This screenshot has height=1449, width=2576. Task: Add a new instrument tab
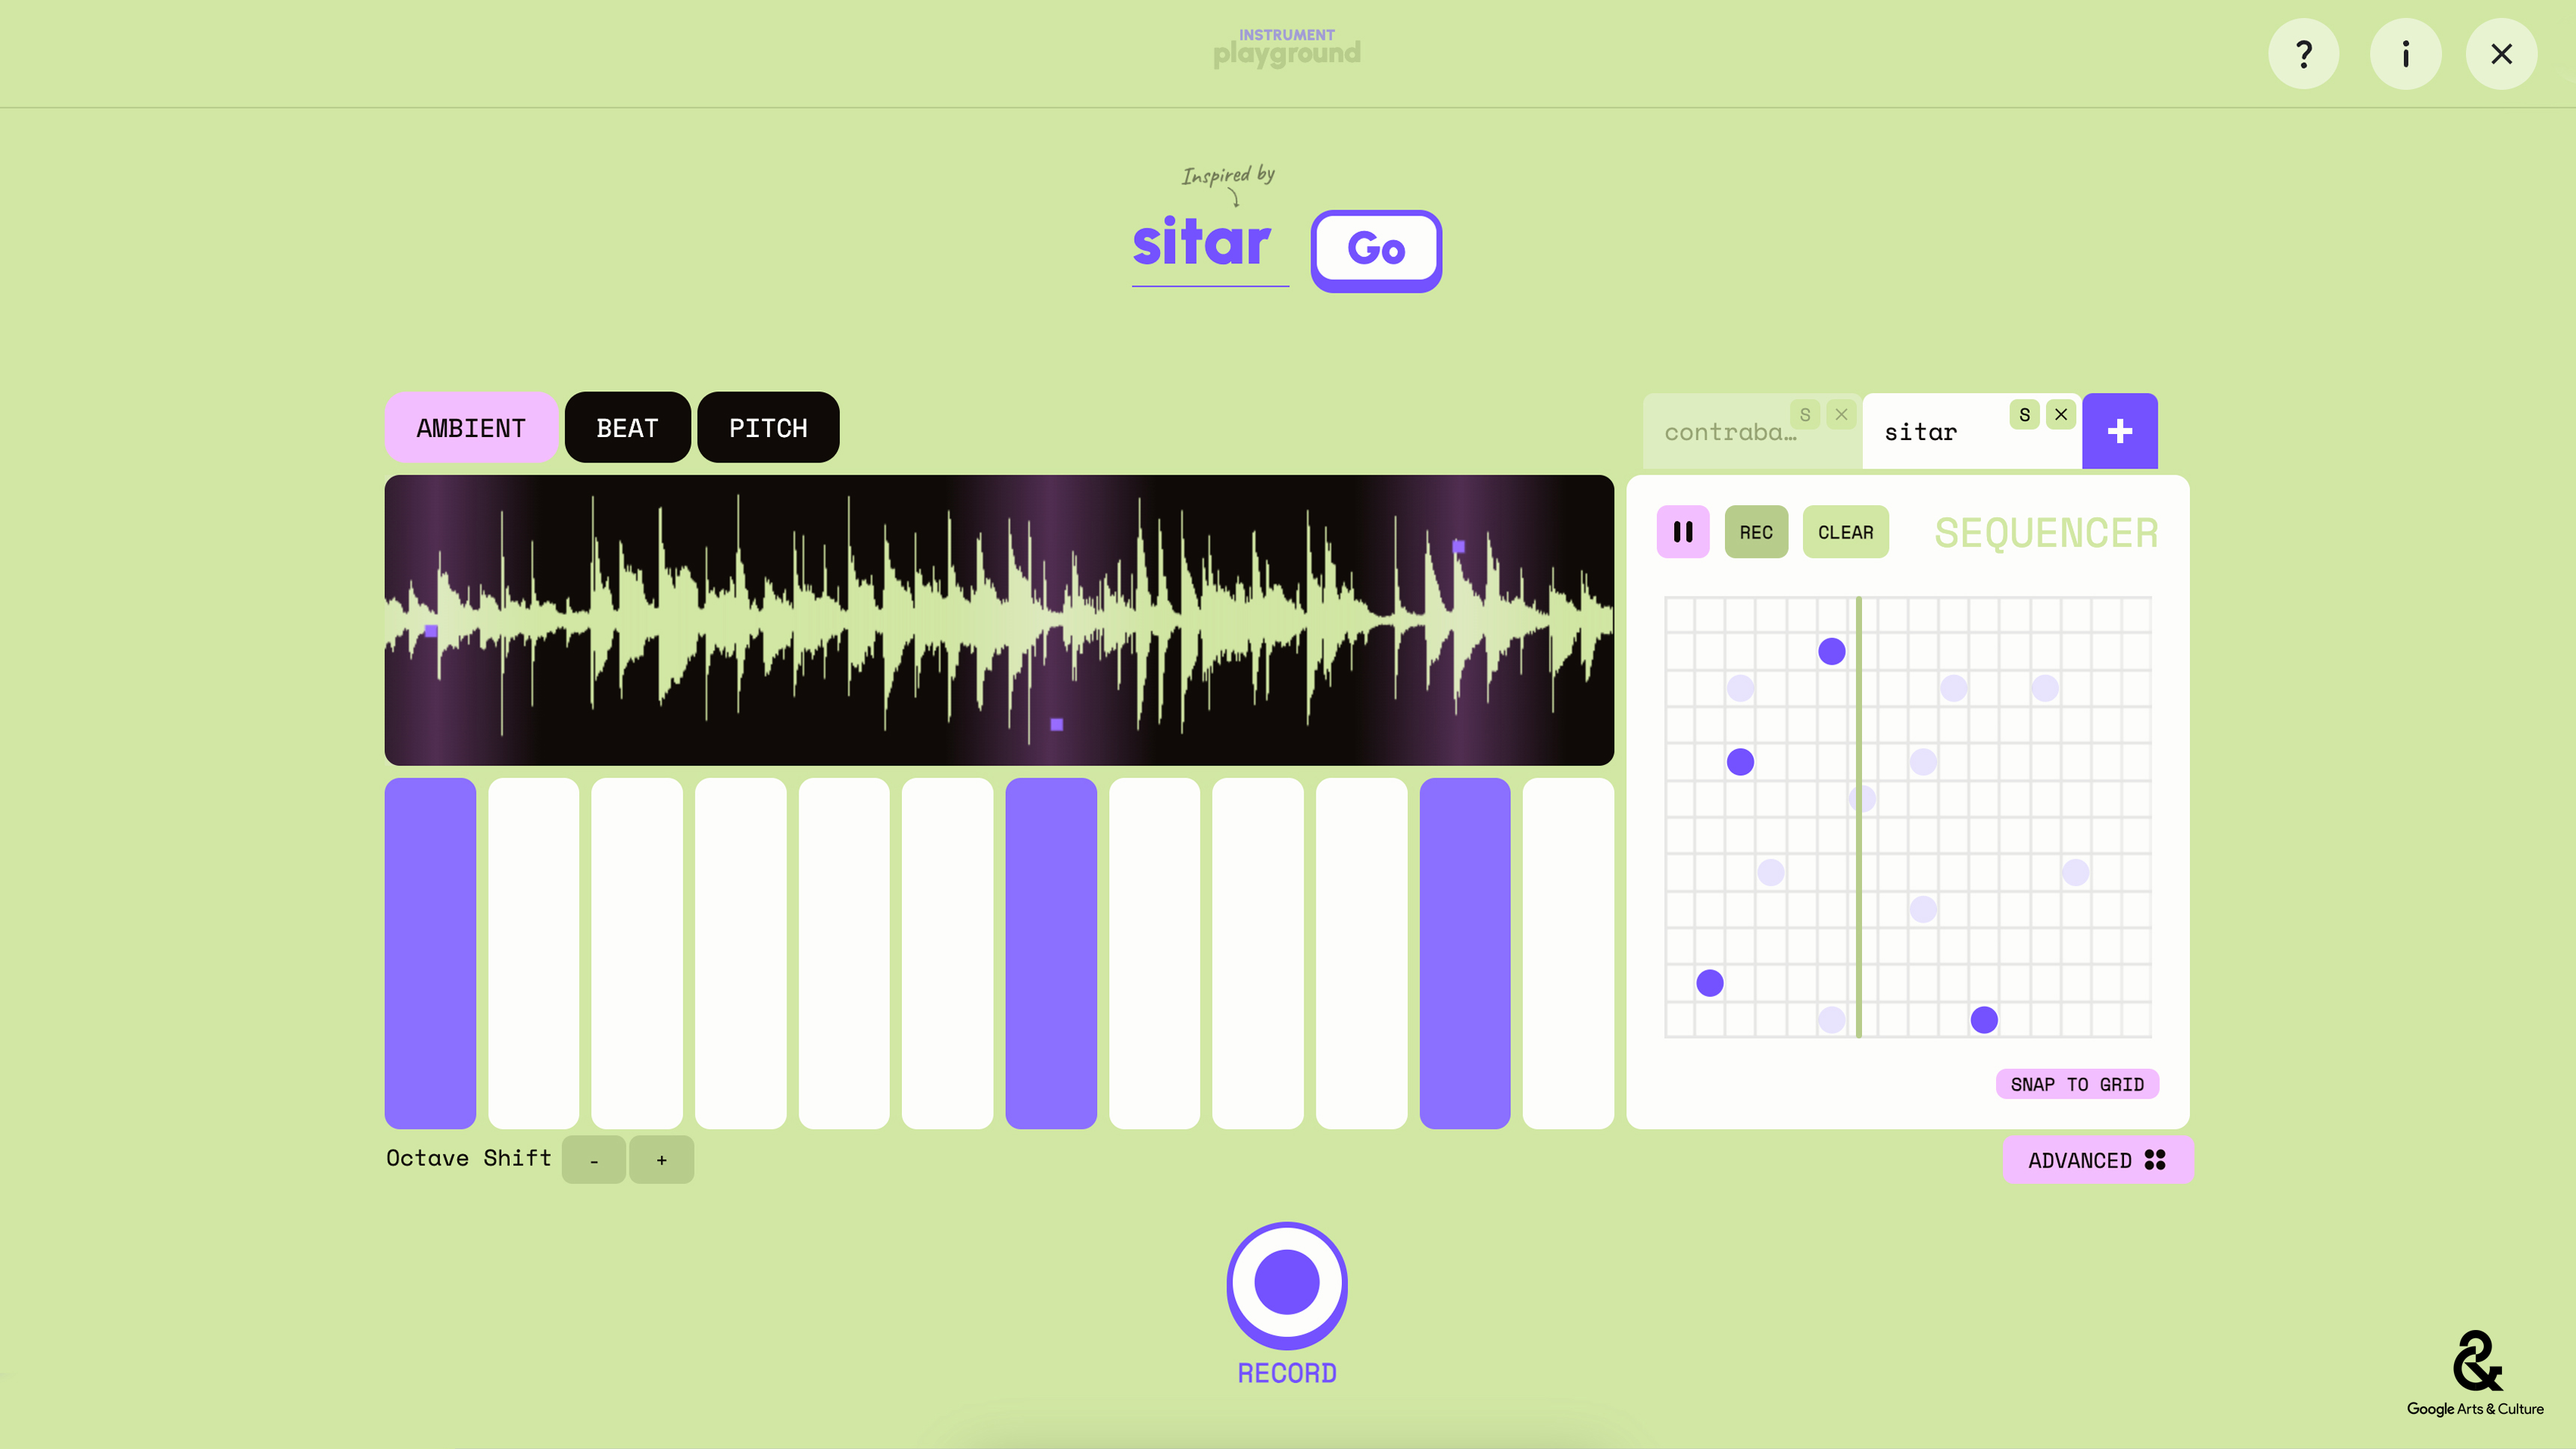click(2119, 431)
